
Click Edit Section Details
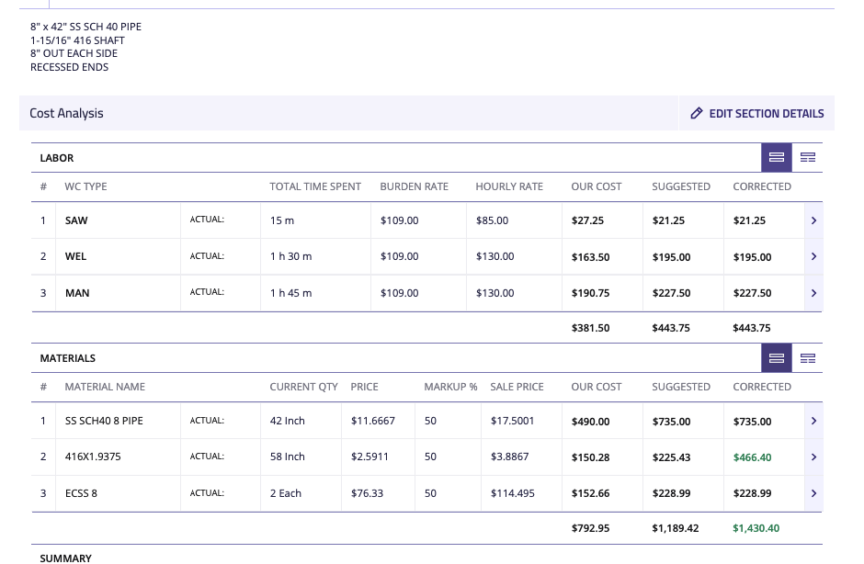coord(757,114)
